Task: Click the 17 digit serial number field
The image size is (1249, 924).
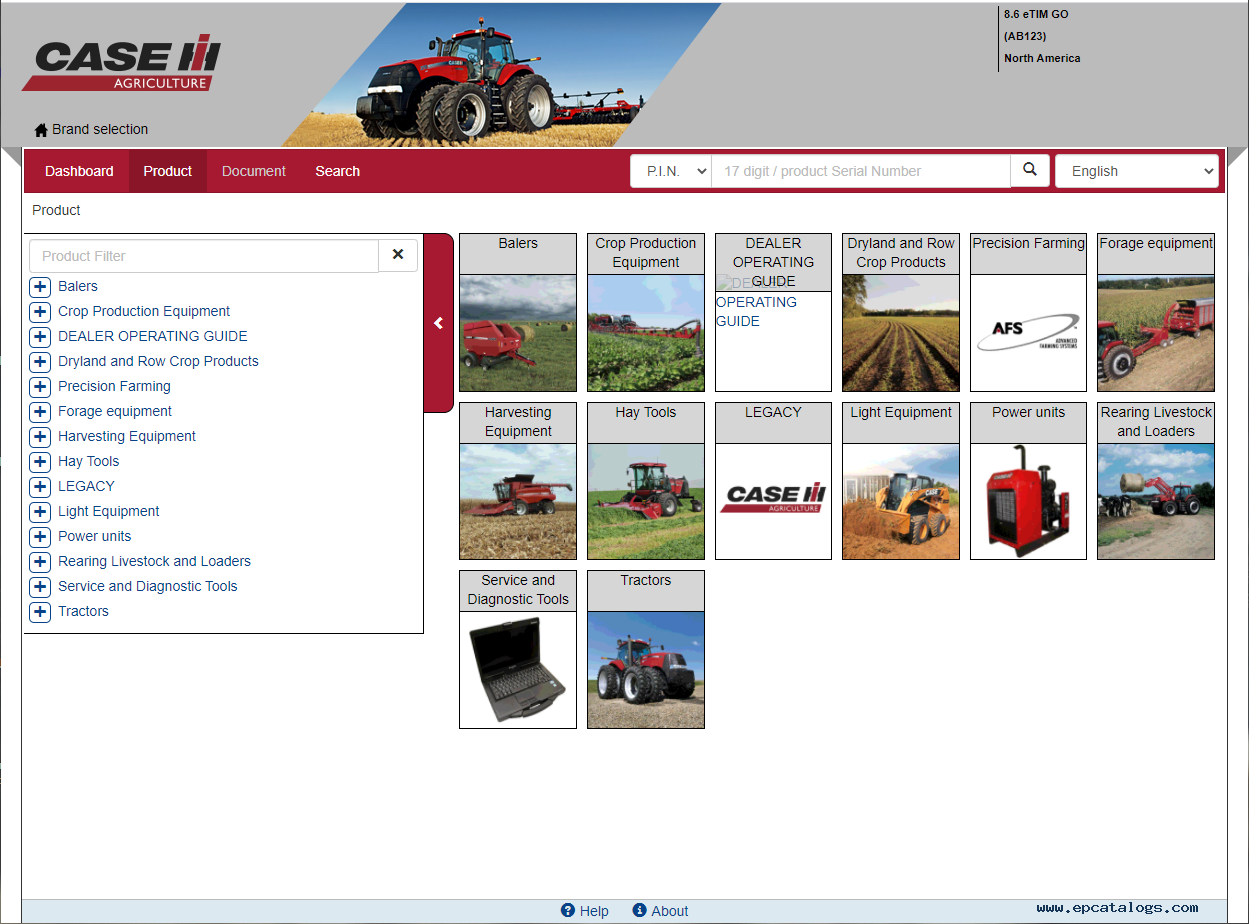Action: tap(861, 171)
